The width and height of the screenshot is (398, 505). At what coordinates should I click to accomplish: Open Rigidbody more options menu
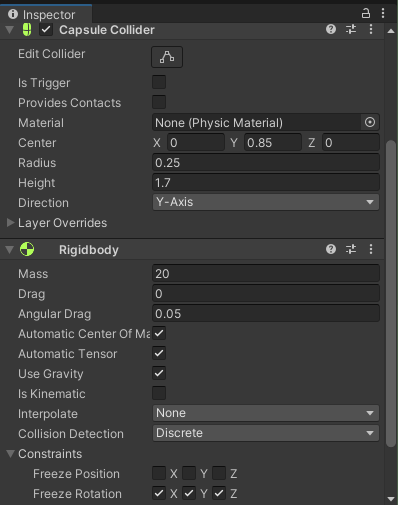371,249
